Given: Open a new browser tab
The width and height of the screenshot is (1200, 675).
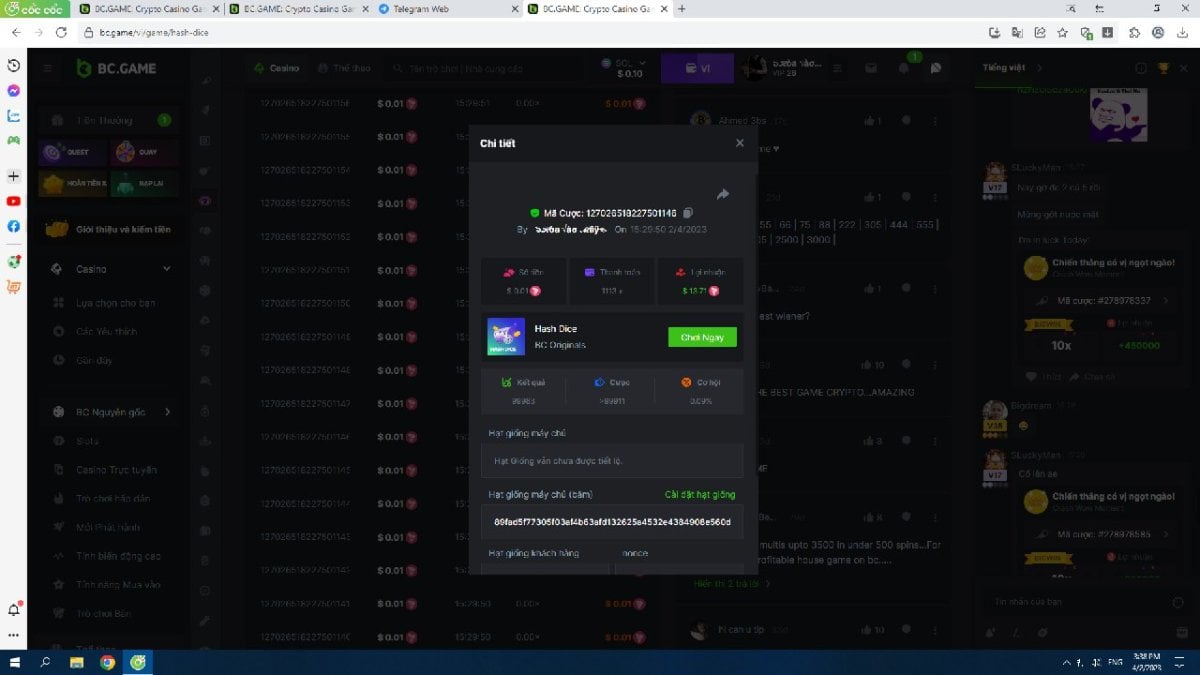Looking at the screenshot, I should (x=682, y=9).
